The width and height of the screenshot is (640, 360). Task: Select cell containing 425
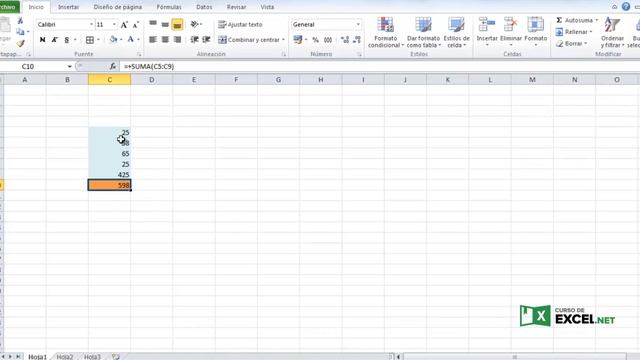click(109, 175)
